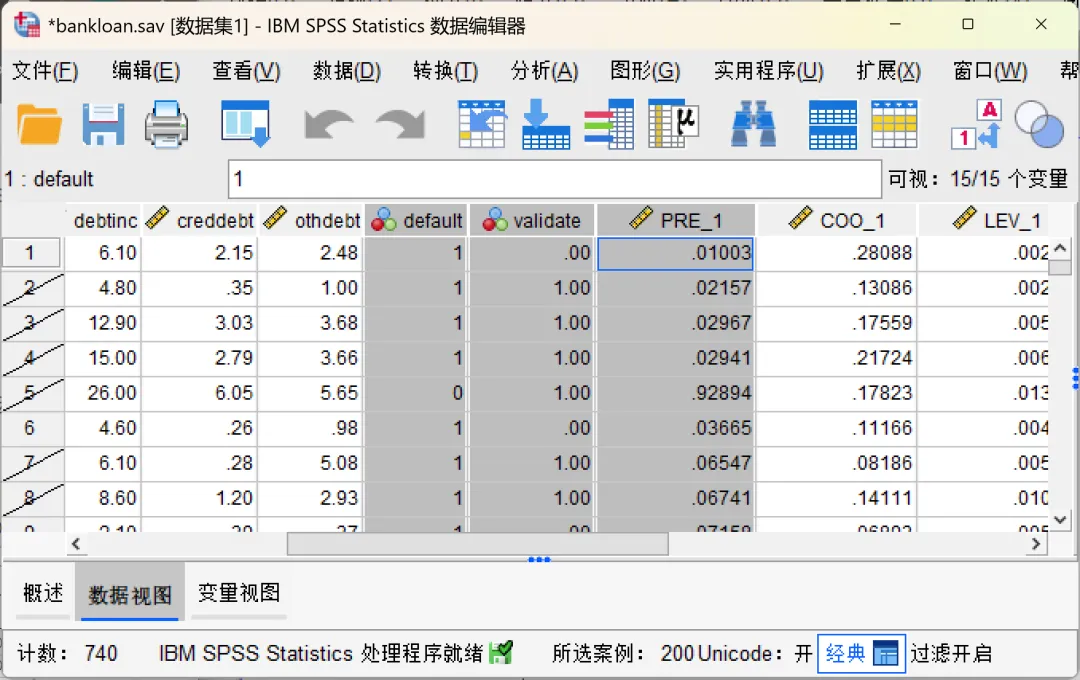Open the 编辑(E) menu
This screenshot has height=680, width=1080.
145,71
